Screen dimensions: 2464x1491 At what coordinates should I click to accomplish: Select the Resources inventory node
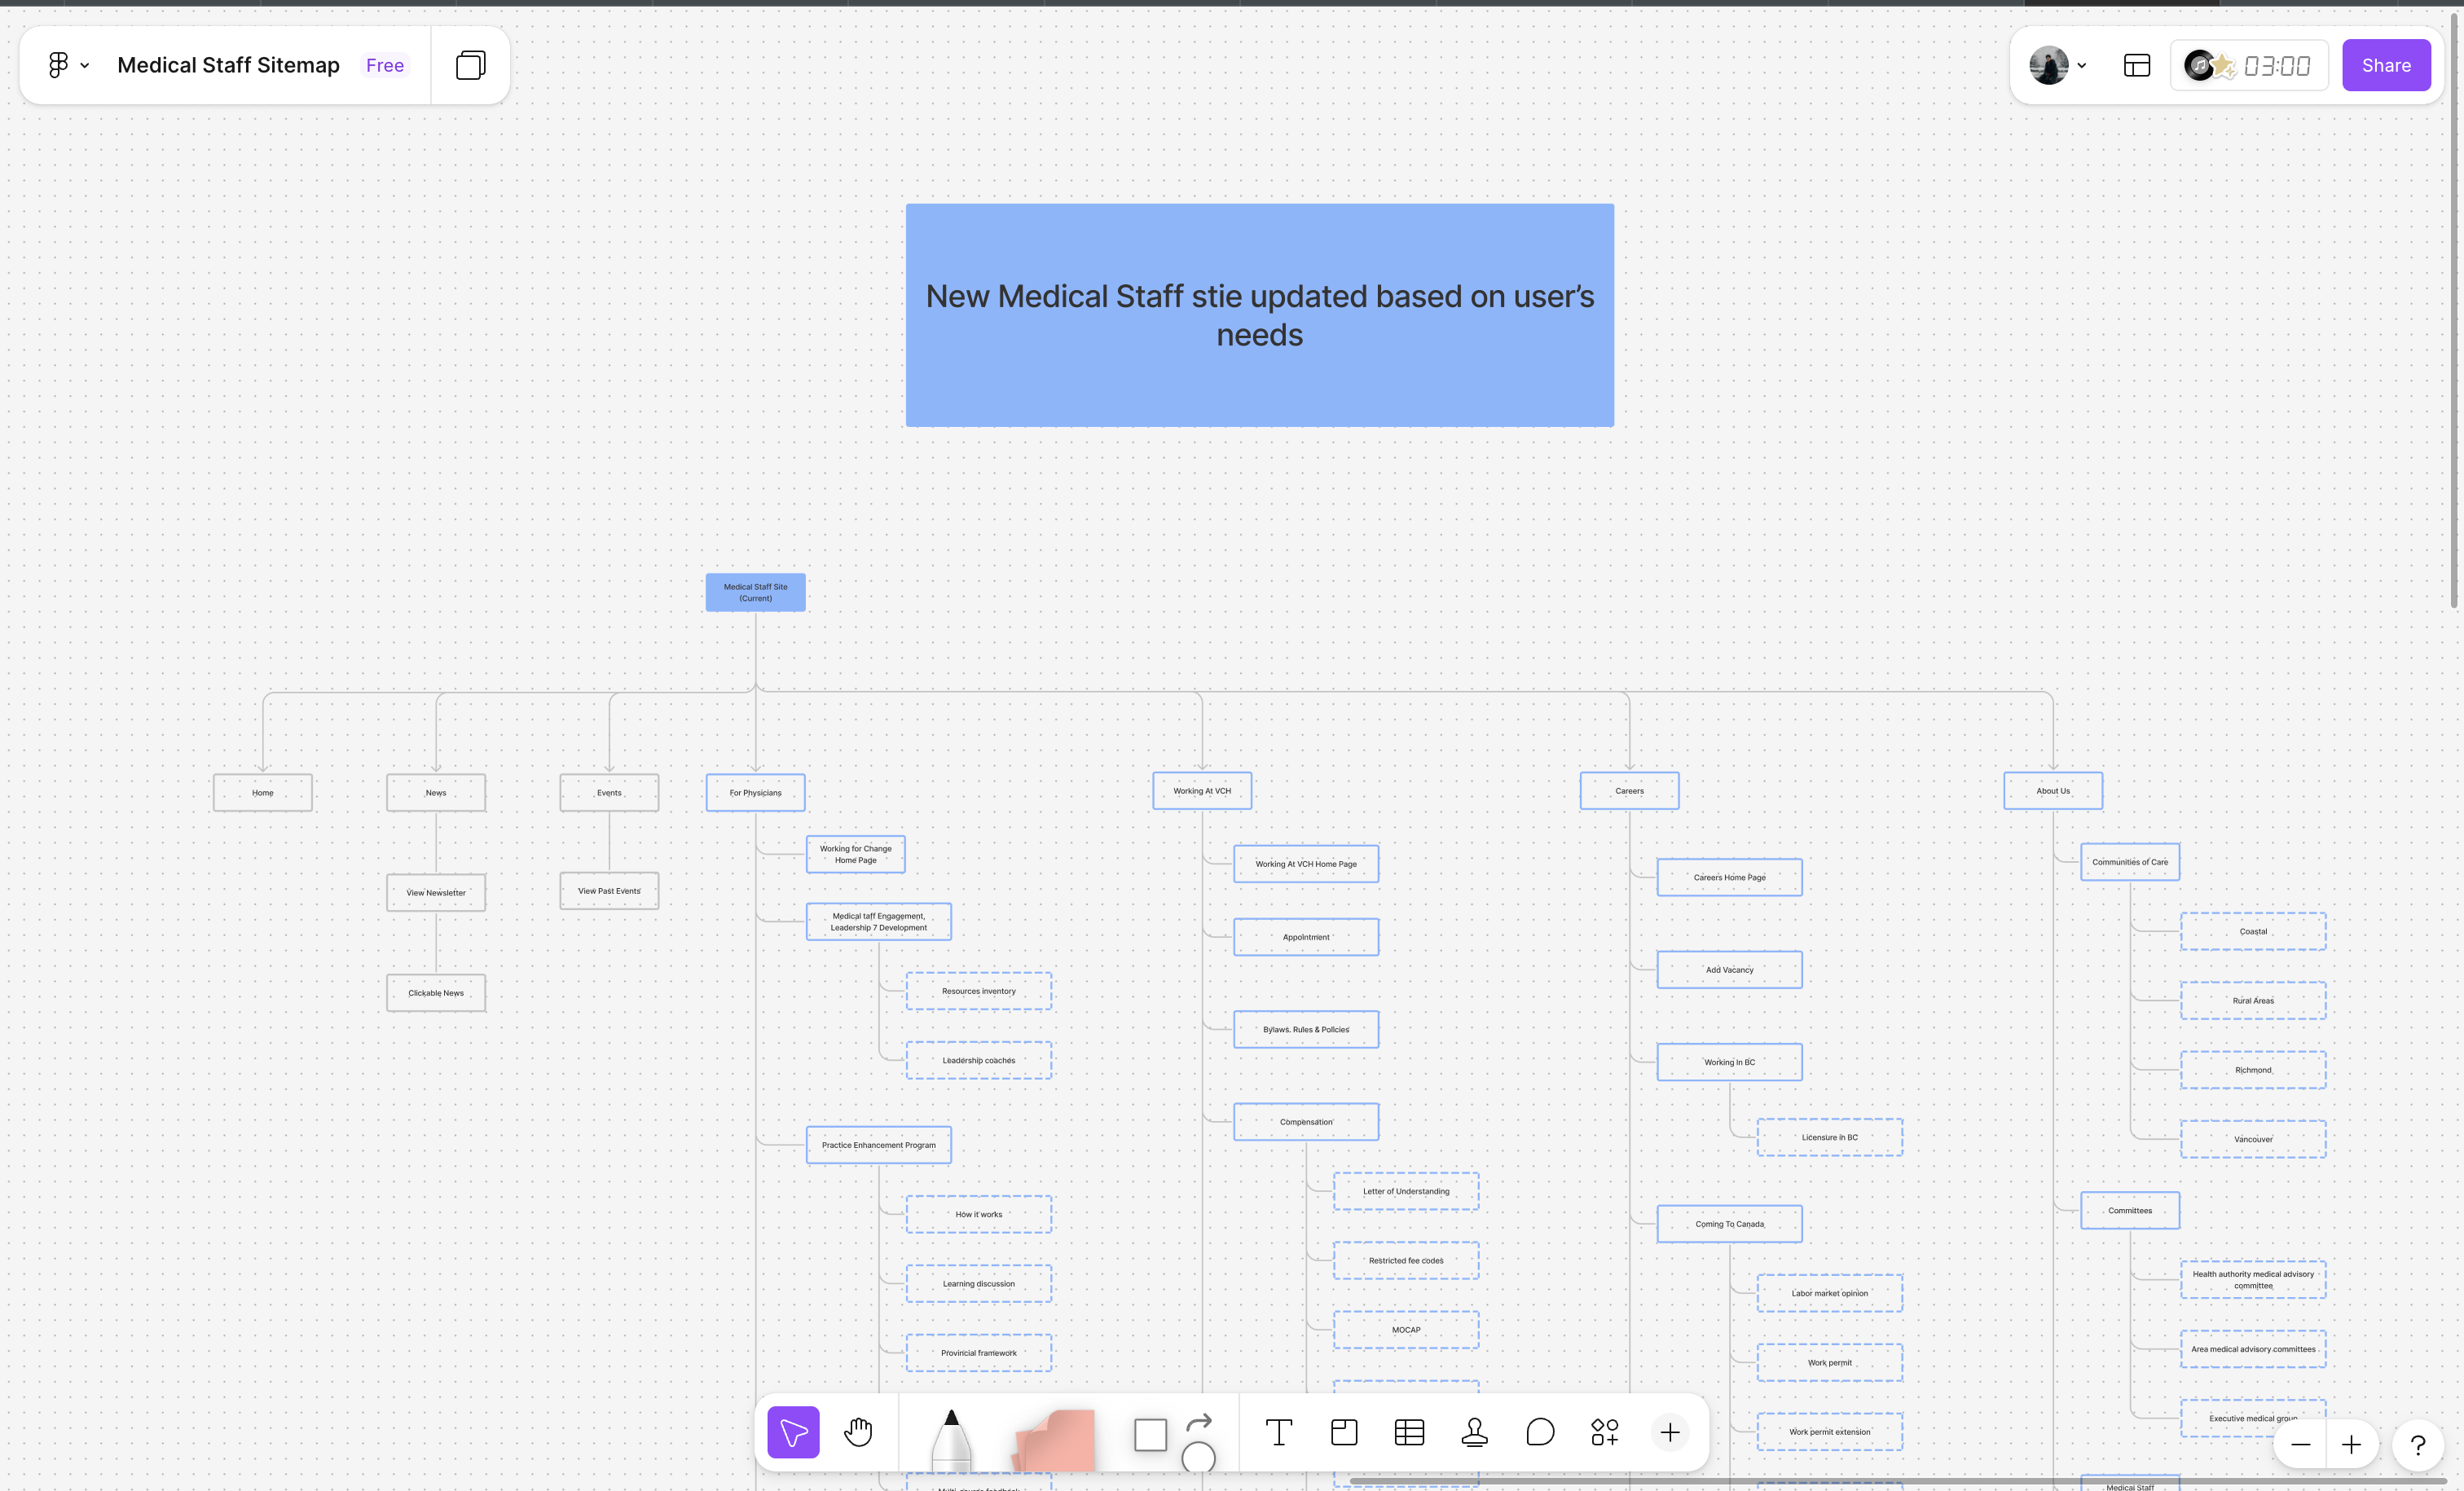coord(978,991)
